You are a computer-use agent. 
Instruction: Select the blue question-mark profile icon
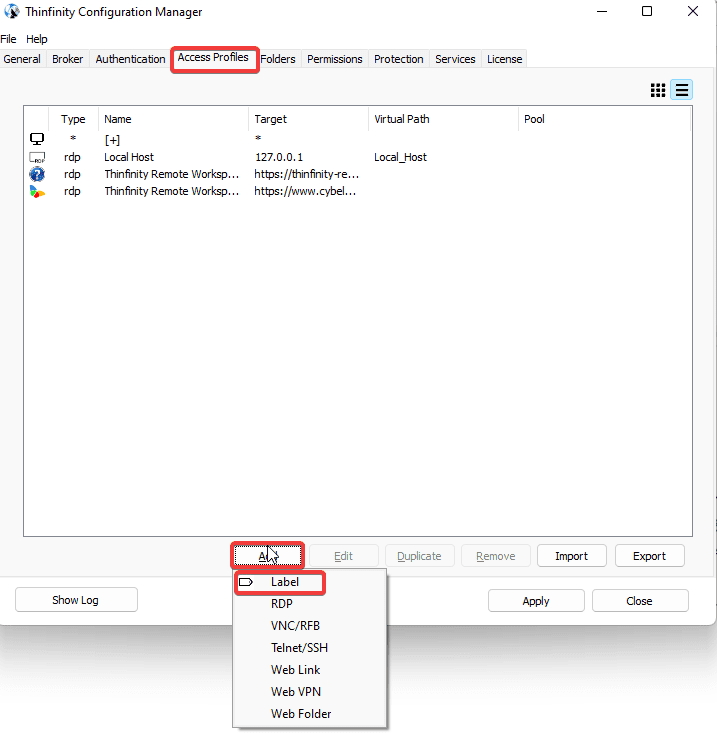point(37,174)
